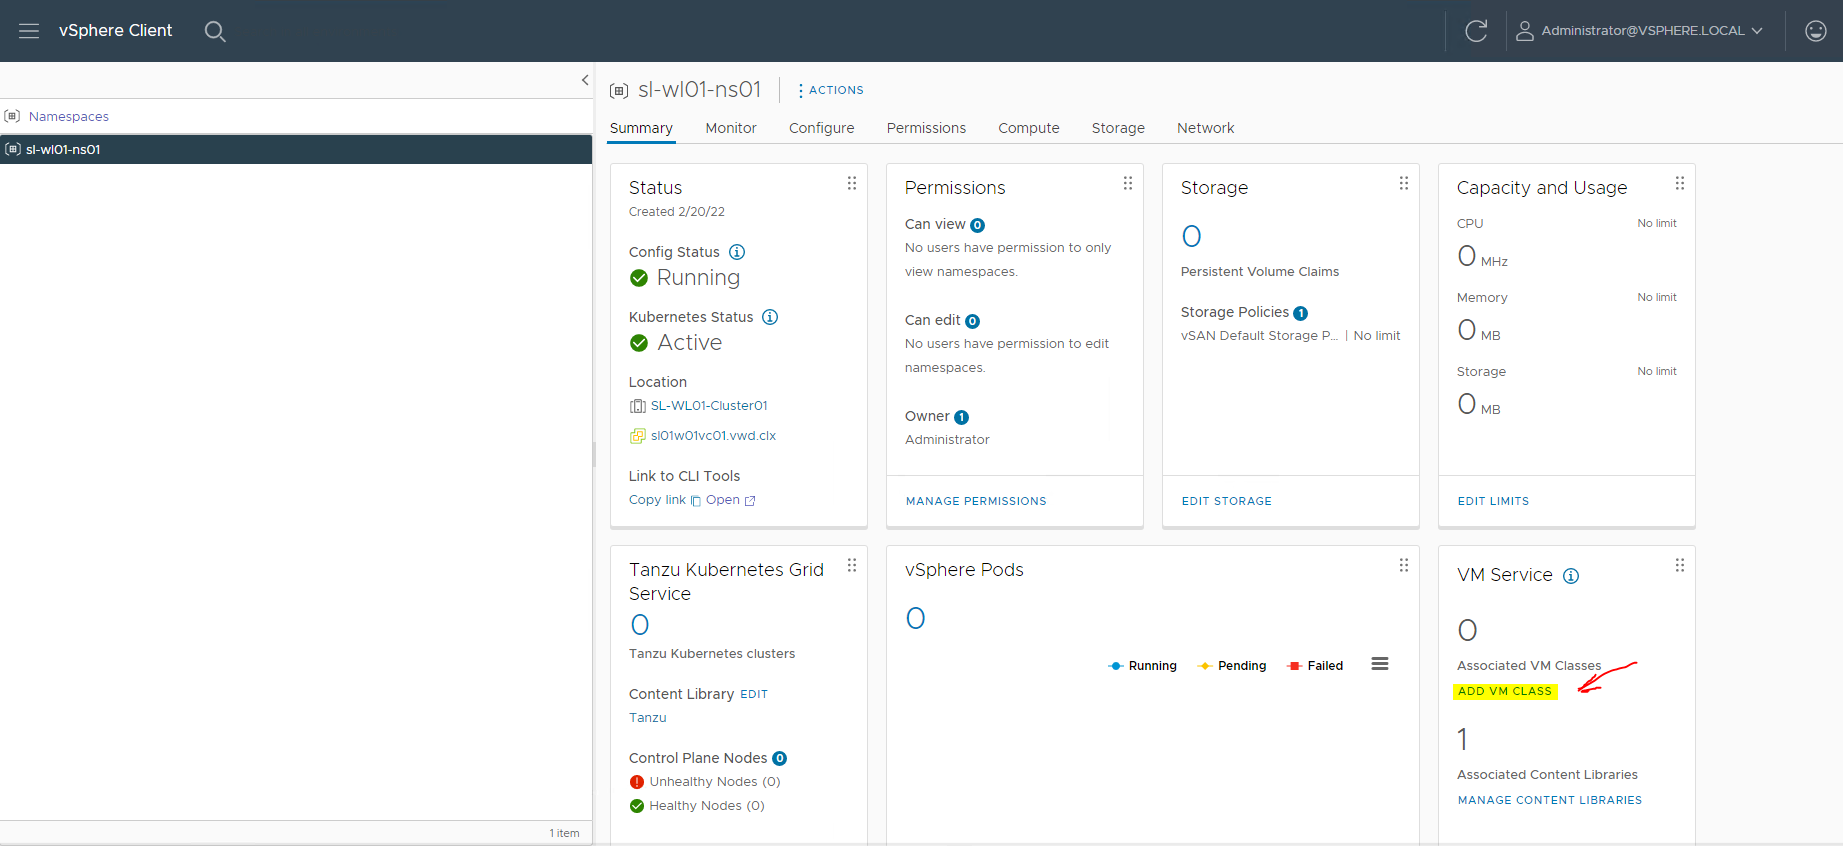
Task: Click the Associated Content Libraries count
Action: 1463,740
